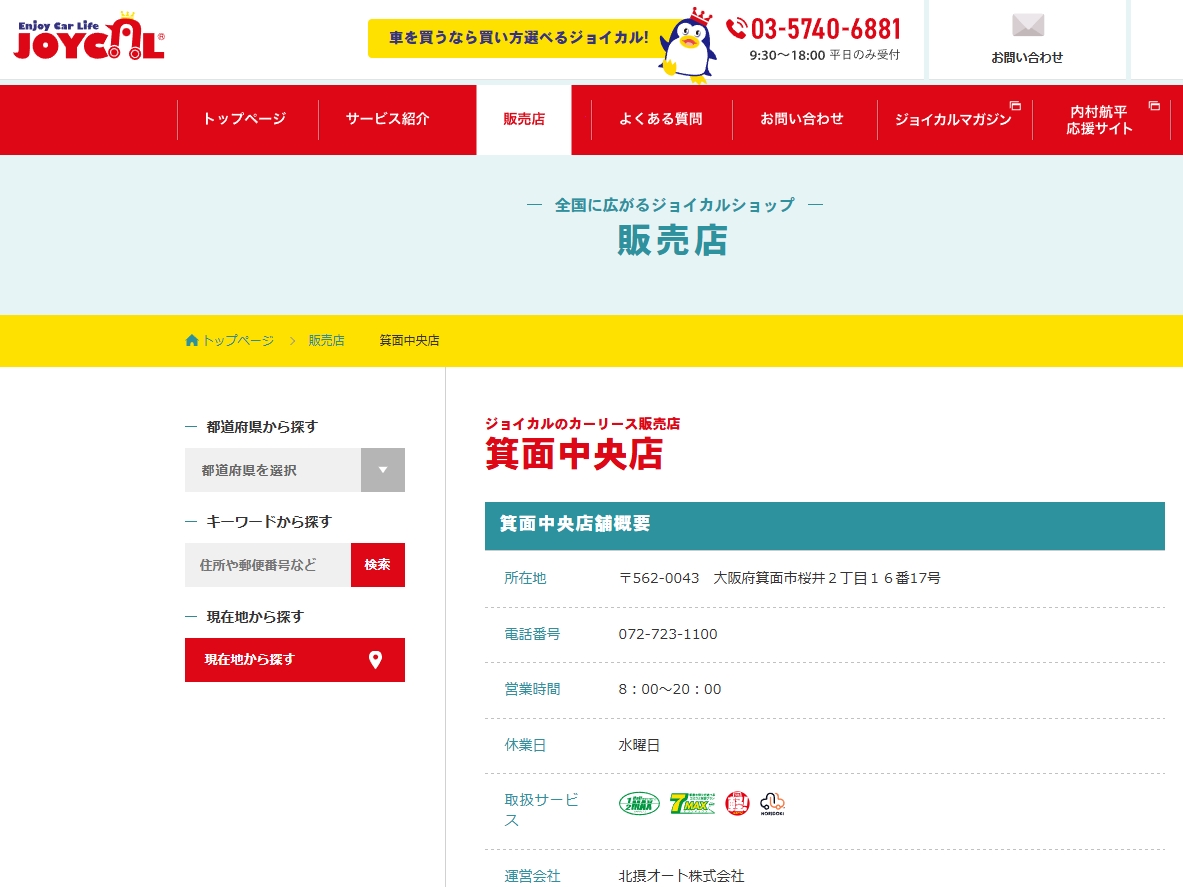Open the 販売店 navigation tab
The width and height of the screenshot is (1183, 887).
click(x=524, y=119)
